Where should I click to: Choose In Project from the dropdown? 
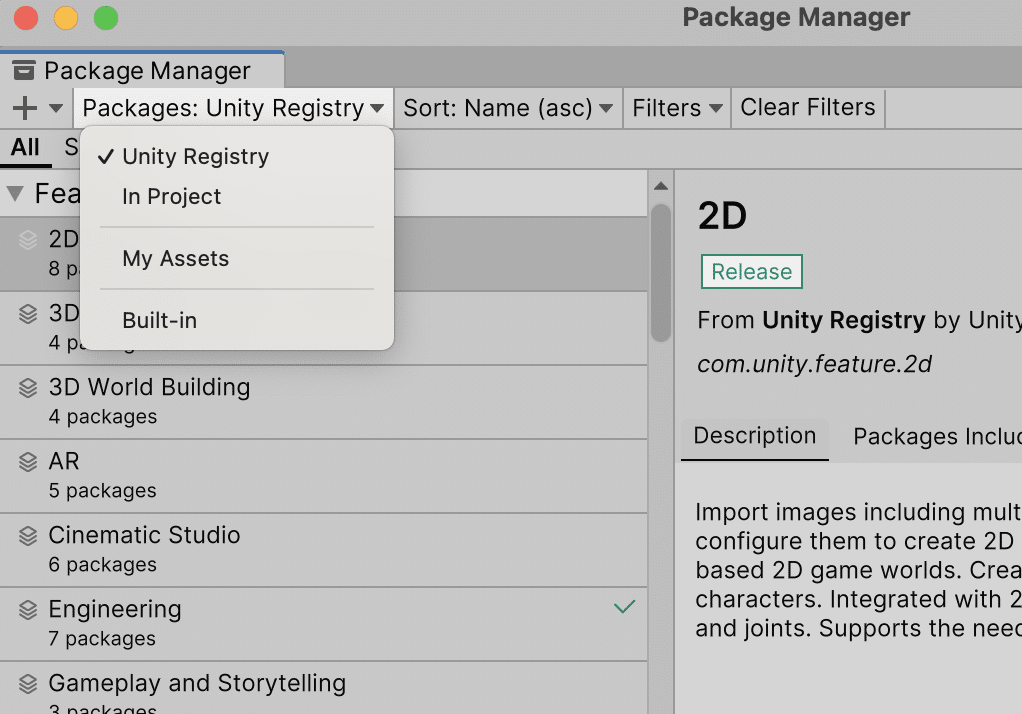coord(172,197)
